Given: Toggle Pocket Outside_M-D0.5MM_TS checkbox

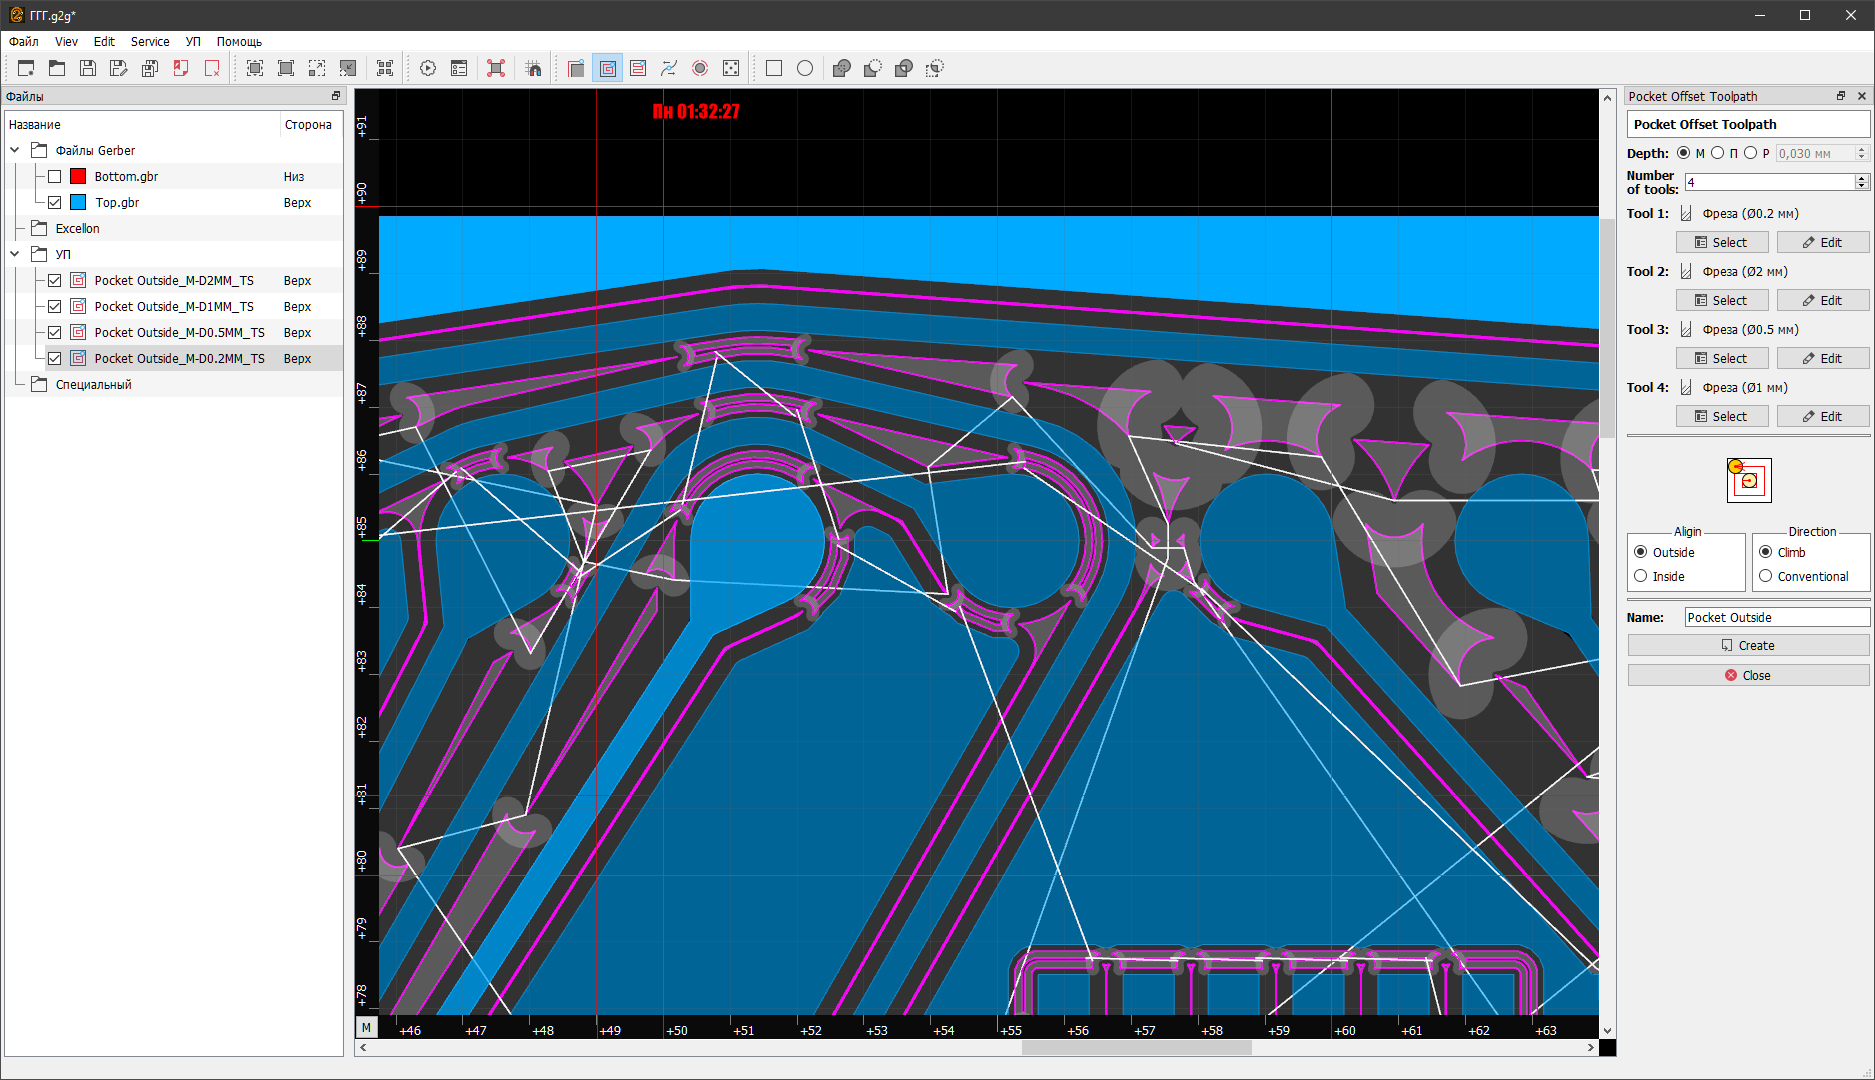Looking at the screenshot, I should point(55,332).
